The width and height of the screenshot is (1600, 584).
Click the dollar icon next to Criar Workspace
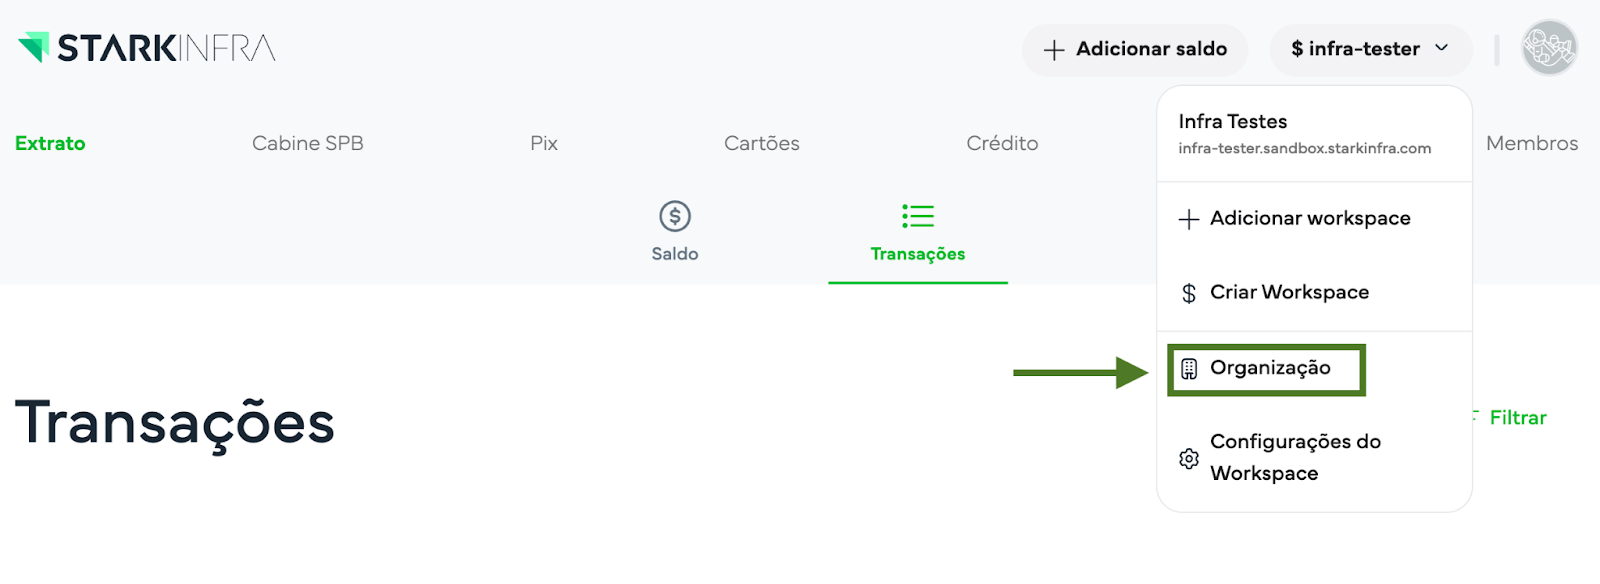1189,293
